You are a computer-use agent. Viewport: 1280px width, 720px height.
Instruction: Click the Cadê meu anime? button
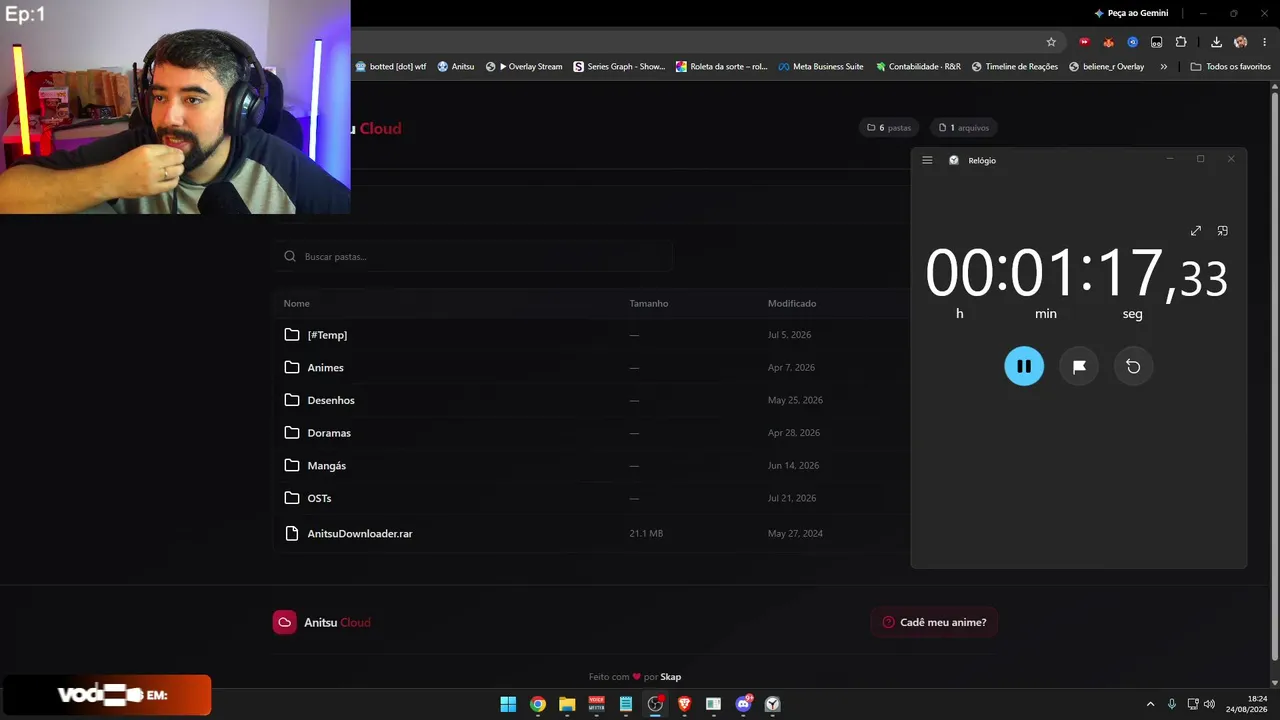click(x=934, y=623)
